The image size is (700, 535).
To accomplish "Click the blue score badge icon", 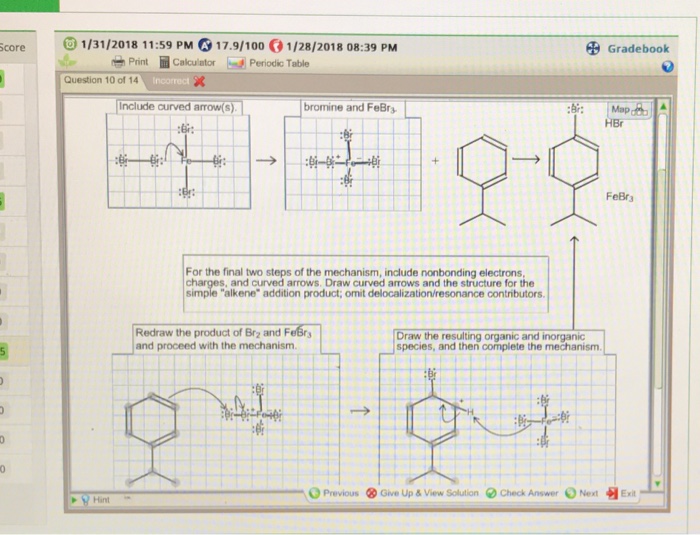I will (x=205, y=45).
